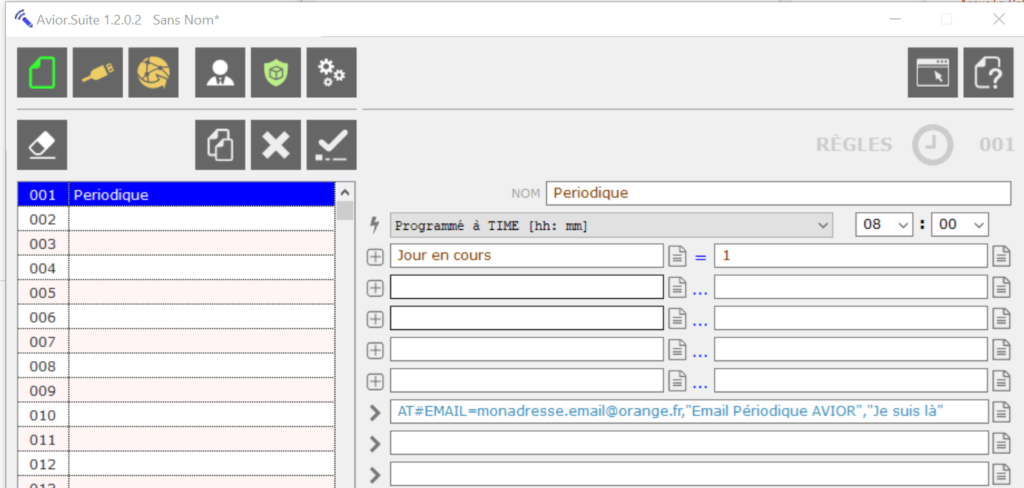Click the window pointer icon
1024x488 pixels.
click(x=933, y=73)
